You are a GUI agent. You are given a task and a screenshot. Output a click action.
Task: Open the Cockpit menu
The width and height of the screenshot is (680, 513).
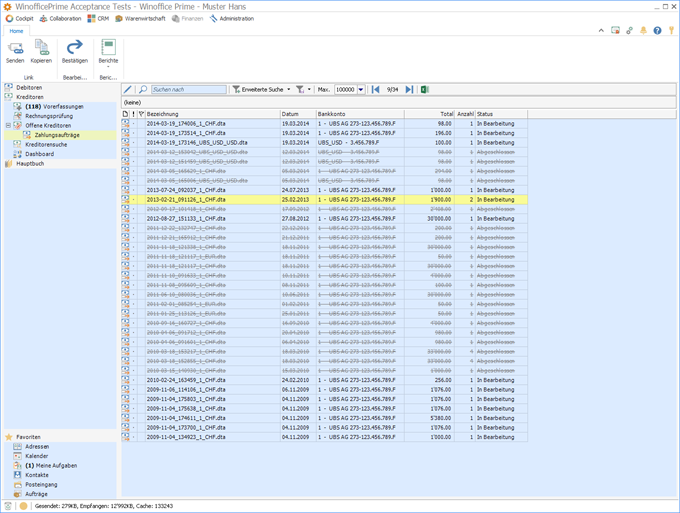19,19
